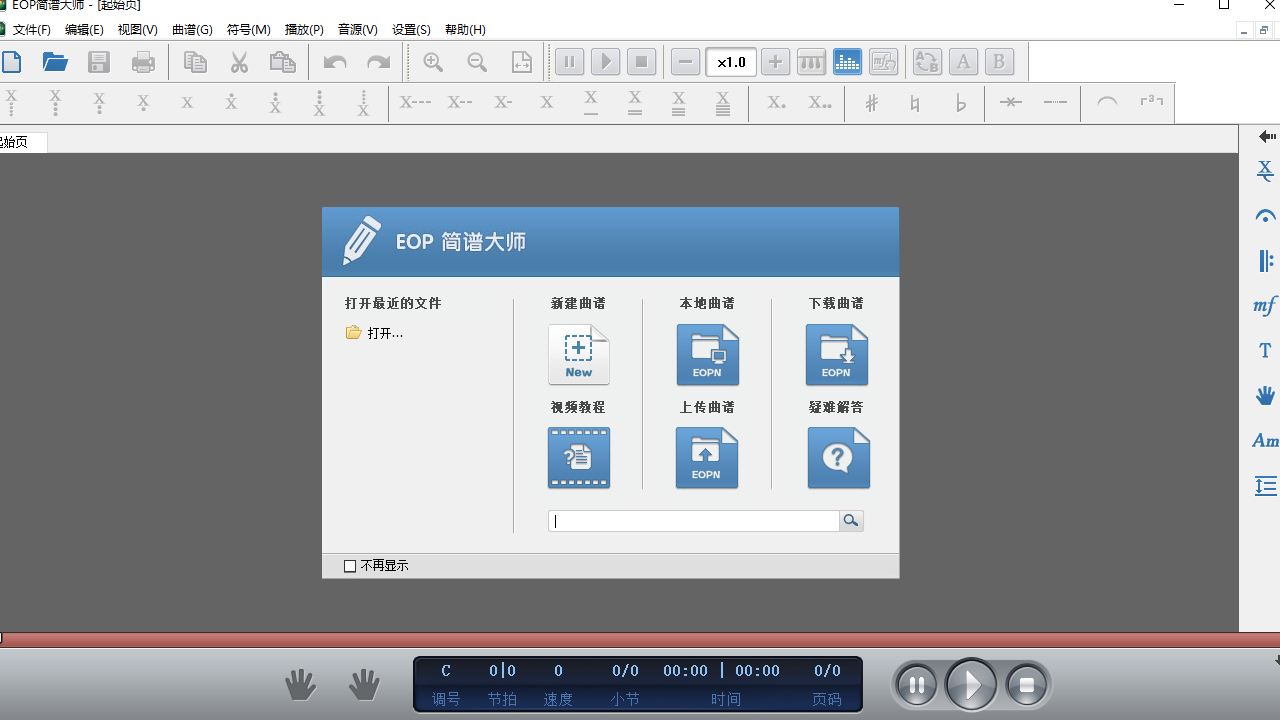Open the line spacing sidebar tool
This screenshot has height=720, width=1280.
pyautogui.click(x=1266, y=486)
